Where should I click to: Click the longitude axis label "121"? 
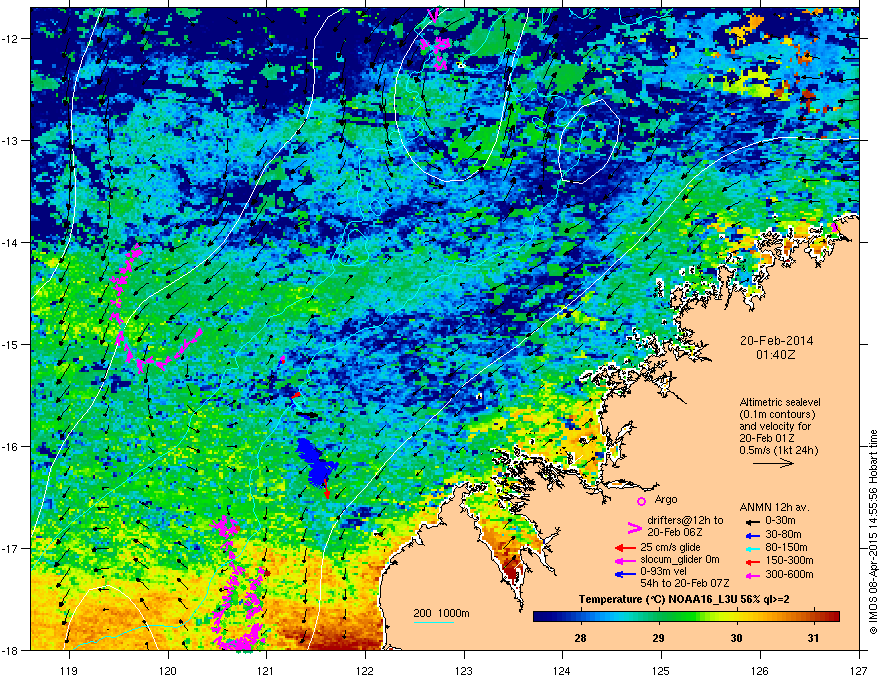266,670
